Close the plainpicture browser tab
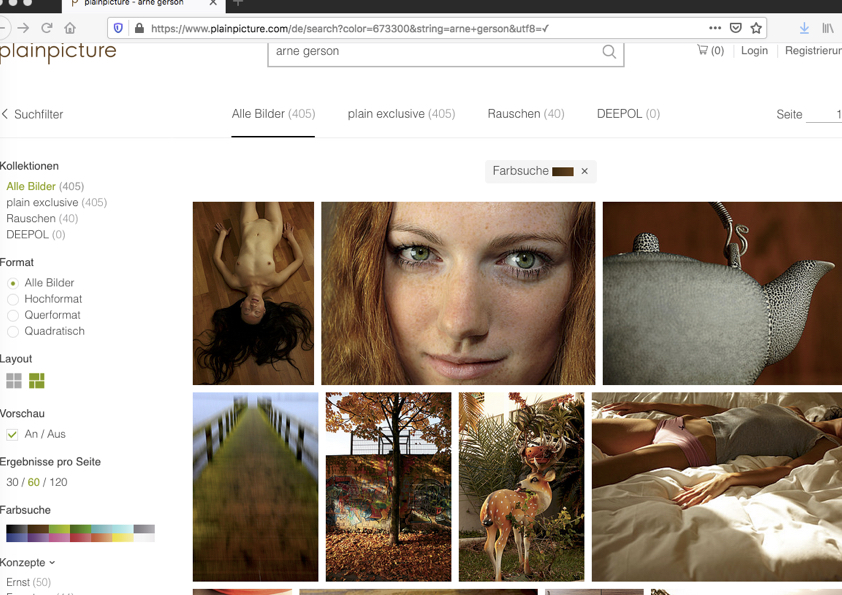Screen dimensions: 842x595 click(213, 3)
